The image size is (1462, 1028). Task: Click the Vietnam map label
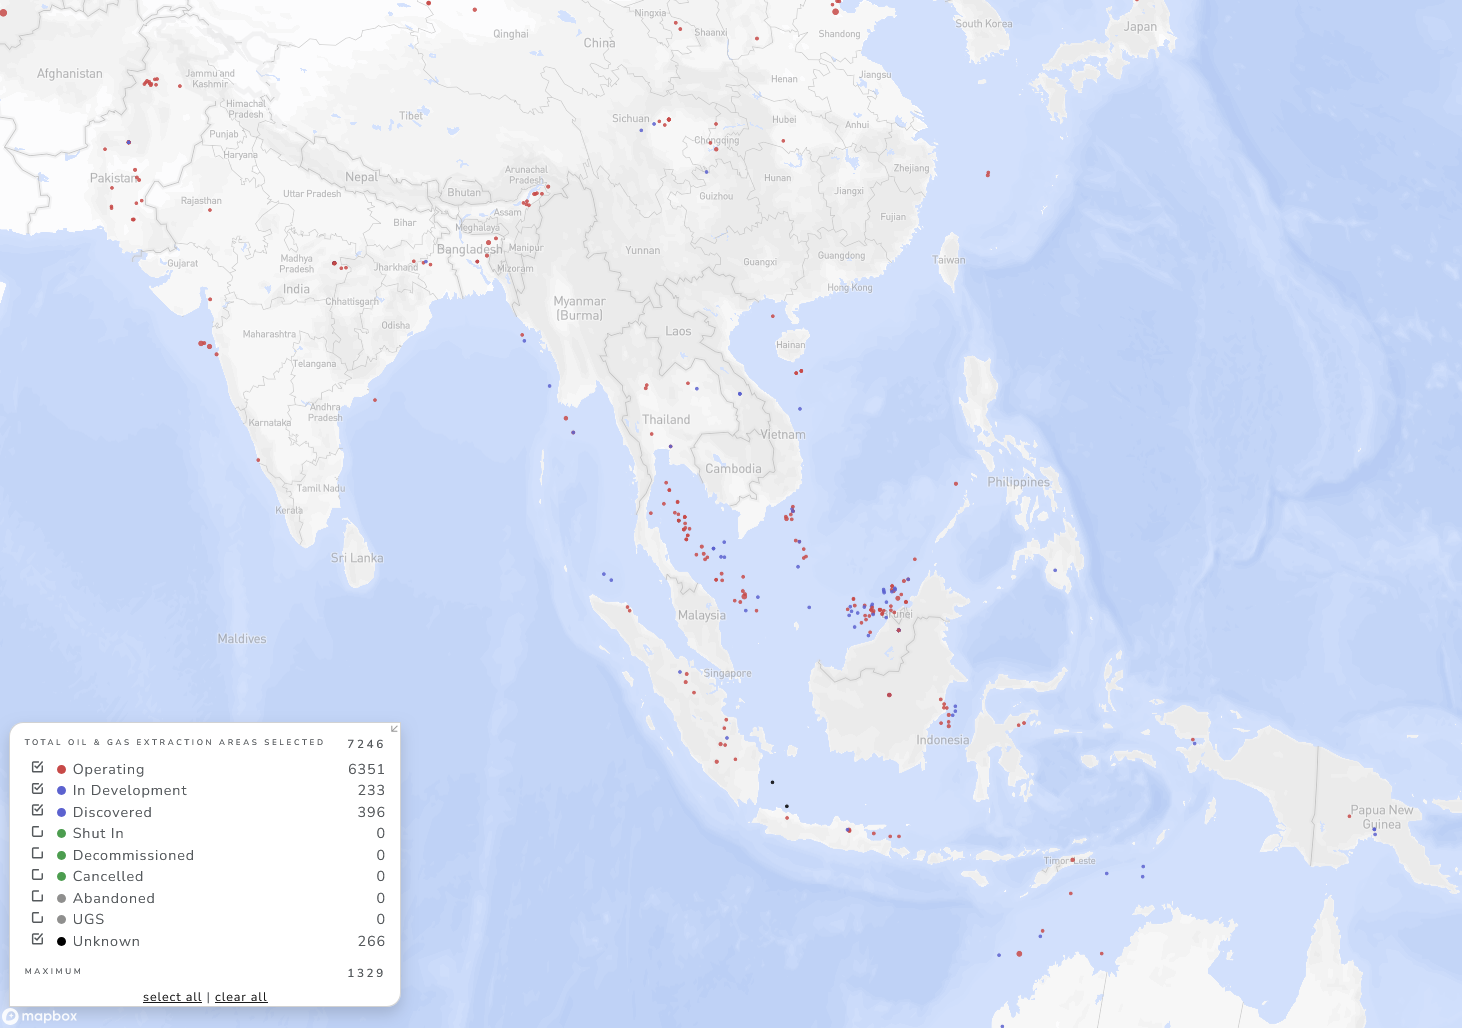[x=782, y=435]
